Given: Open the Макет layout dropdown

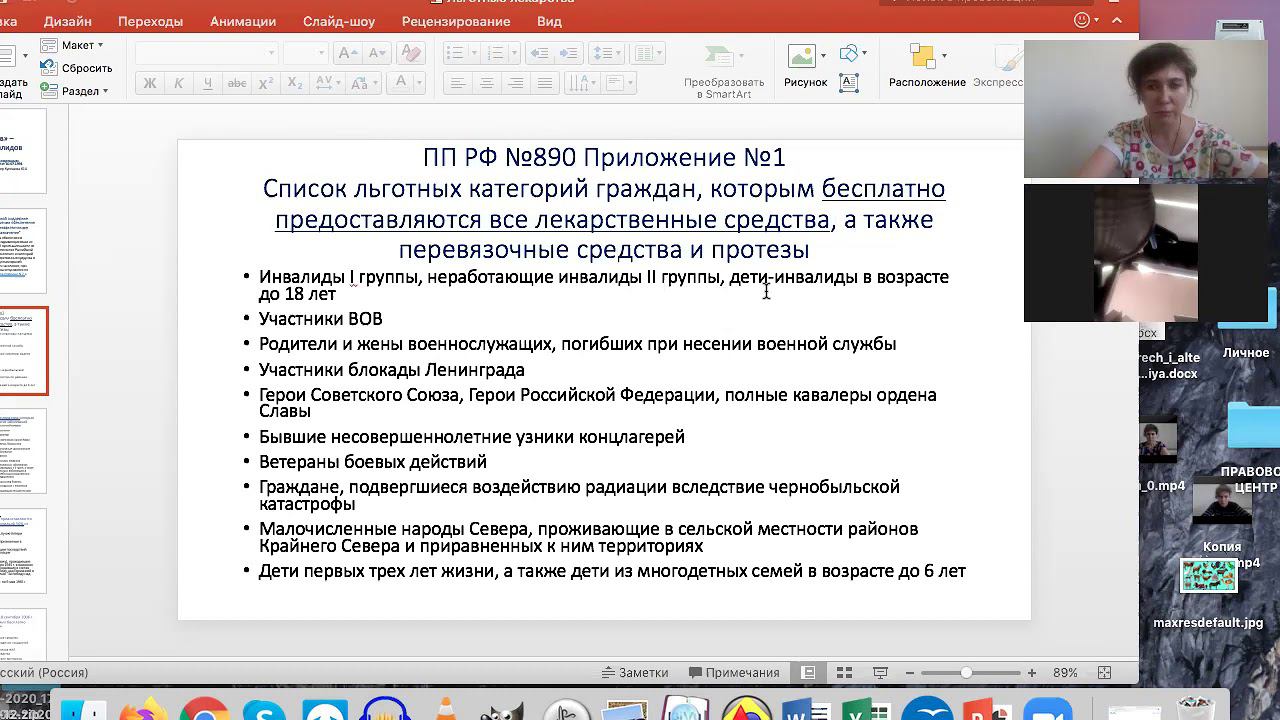Looking at the screenshot, I should 72,45.
